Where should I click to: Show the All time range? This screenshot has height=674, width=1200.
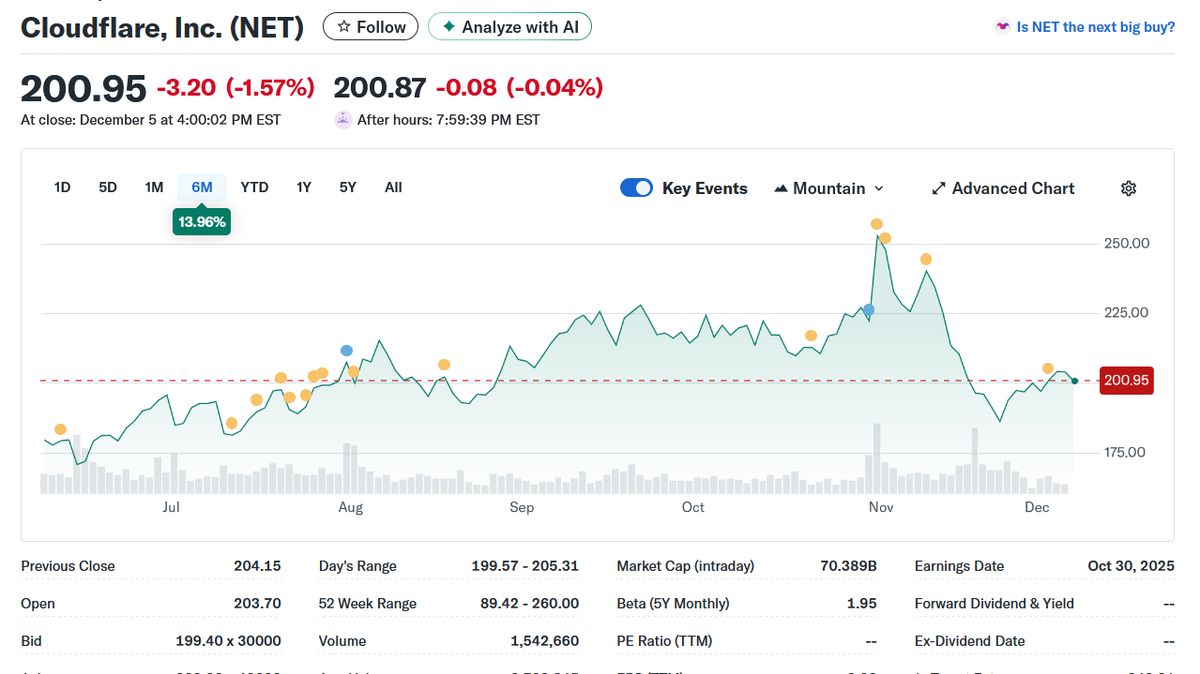(393, 187)
